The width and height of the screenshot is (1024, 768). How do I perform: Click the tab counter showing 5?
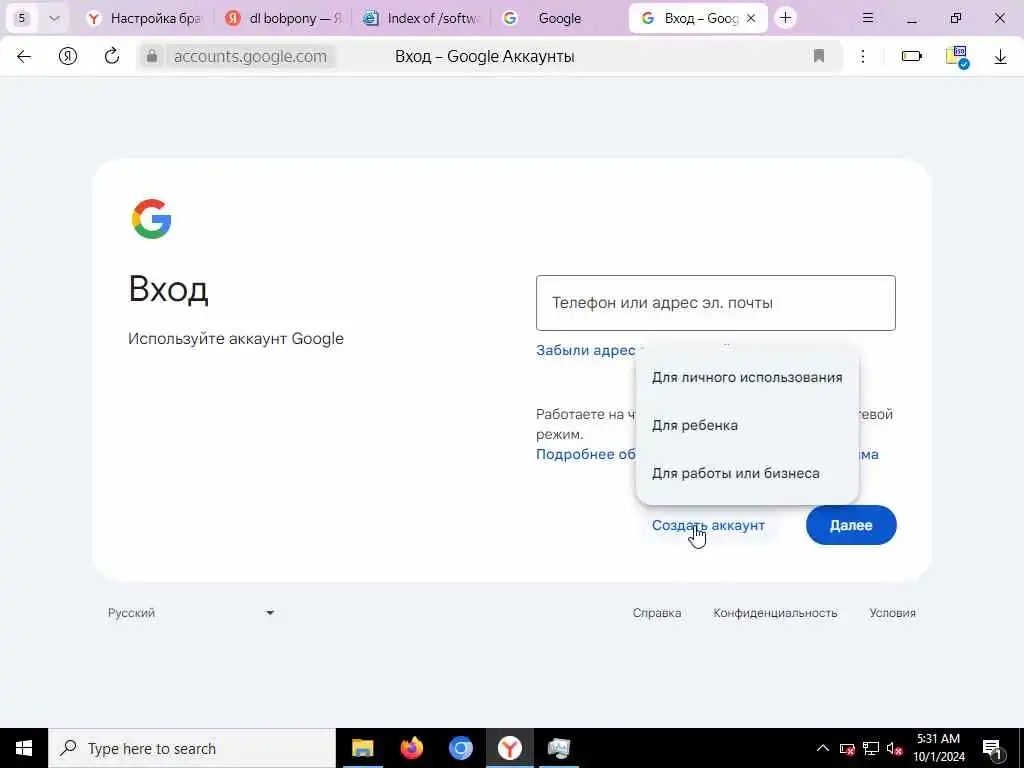[22, 18]
